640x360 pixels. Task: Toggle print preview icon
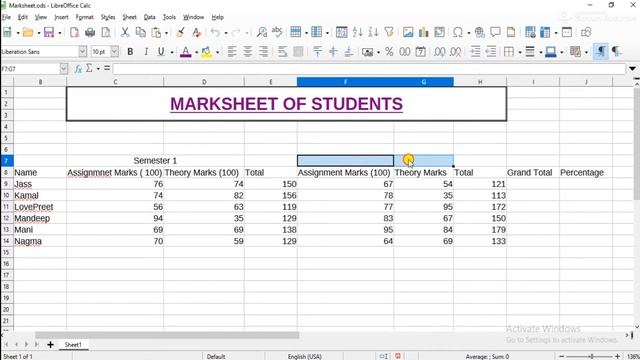(106, 32)
